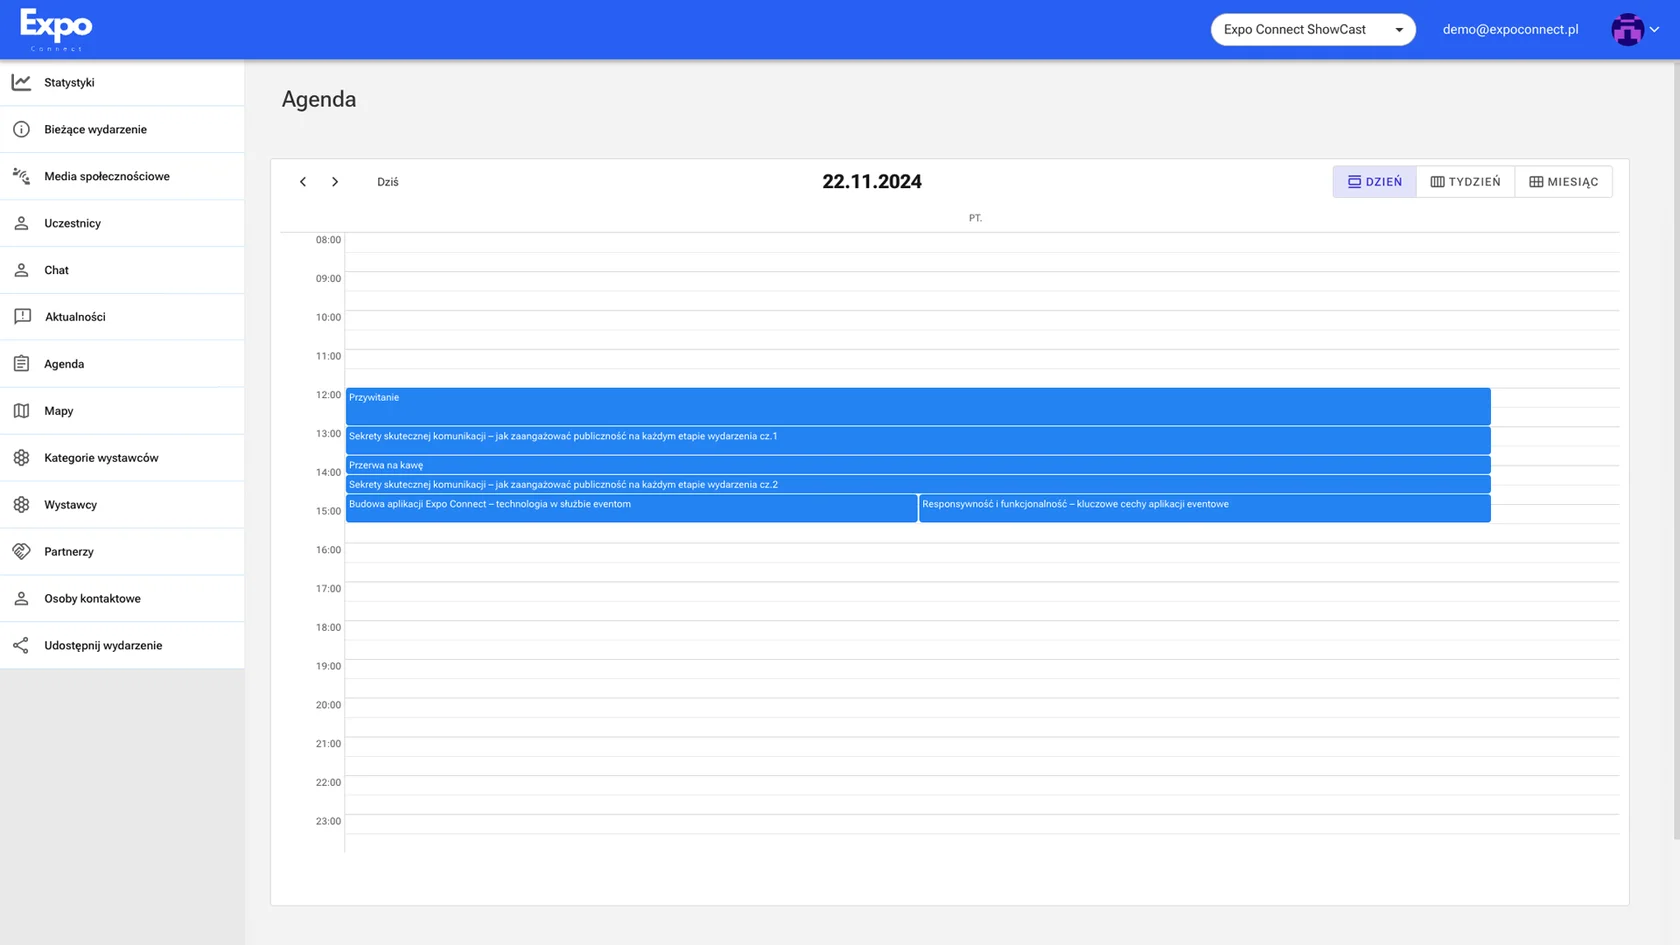The image size is (1680, 945).
Task: Open Wystawcy menu item
Action: pyautogui.click(x=122, y=505)
